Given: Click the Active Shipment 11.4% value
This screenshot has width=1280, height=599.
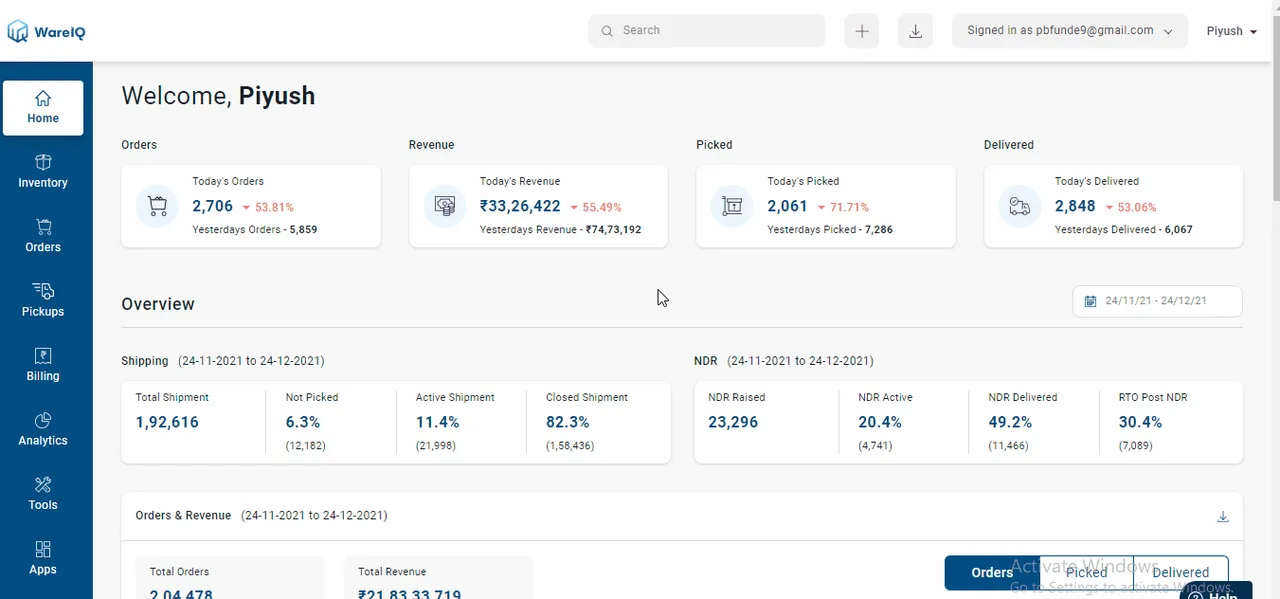Looking at the screenshot, I should [437, 422].
